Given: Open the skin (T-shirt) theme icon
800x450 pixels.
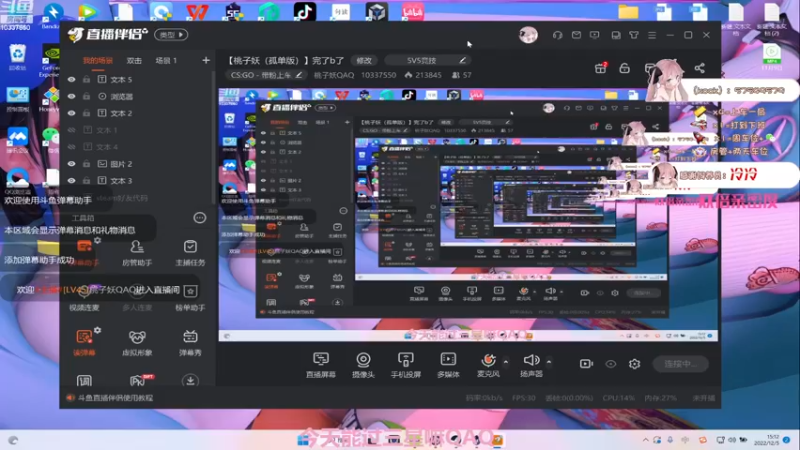Looking at the screenshot, I should pyautogui.click(x=634, y=35).
